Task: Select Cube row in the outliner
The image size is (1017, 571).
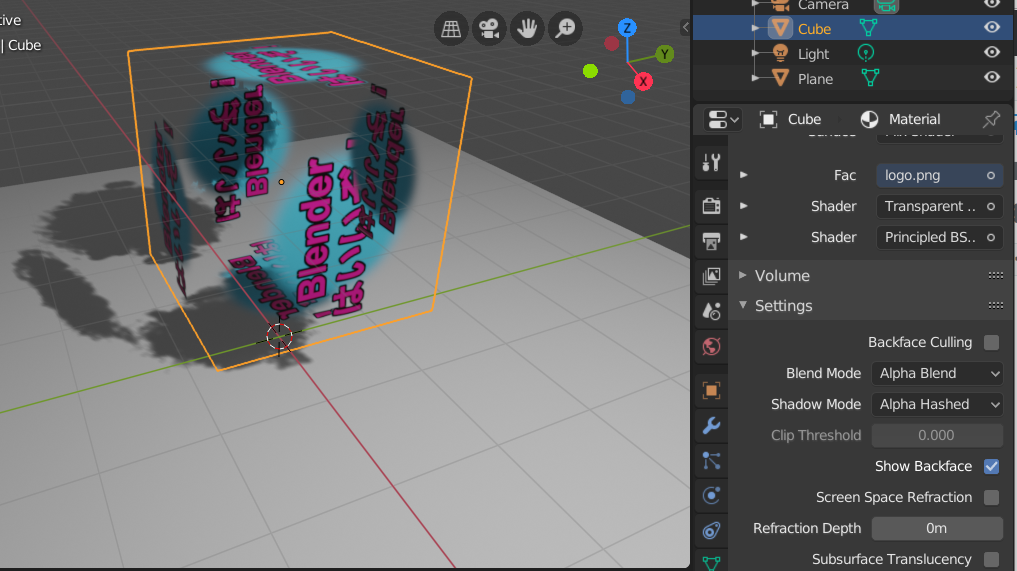Action: tap(852, 28)
